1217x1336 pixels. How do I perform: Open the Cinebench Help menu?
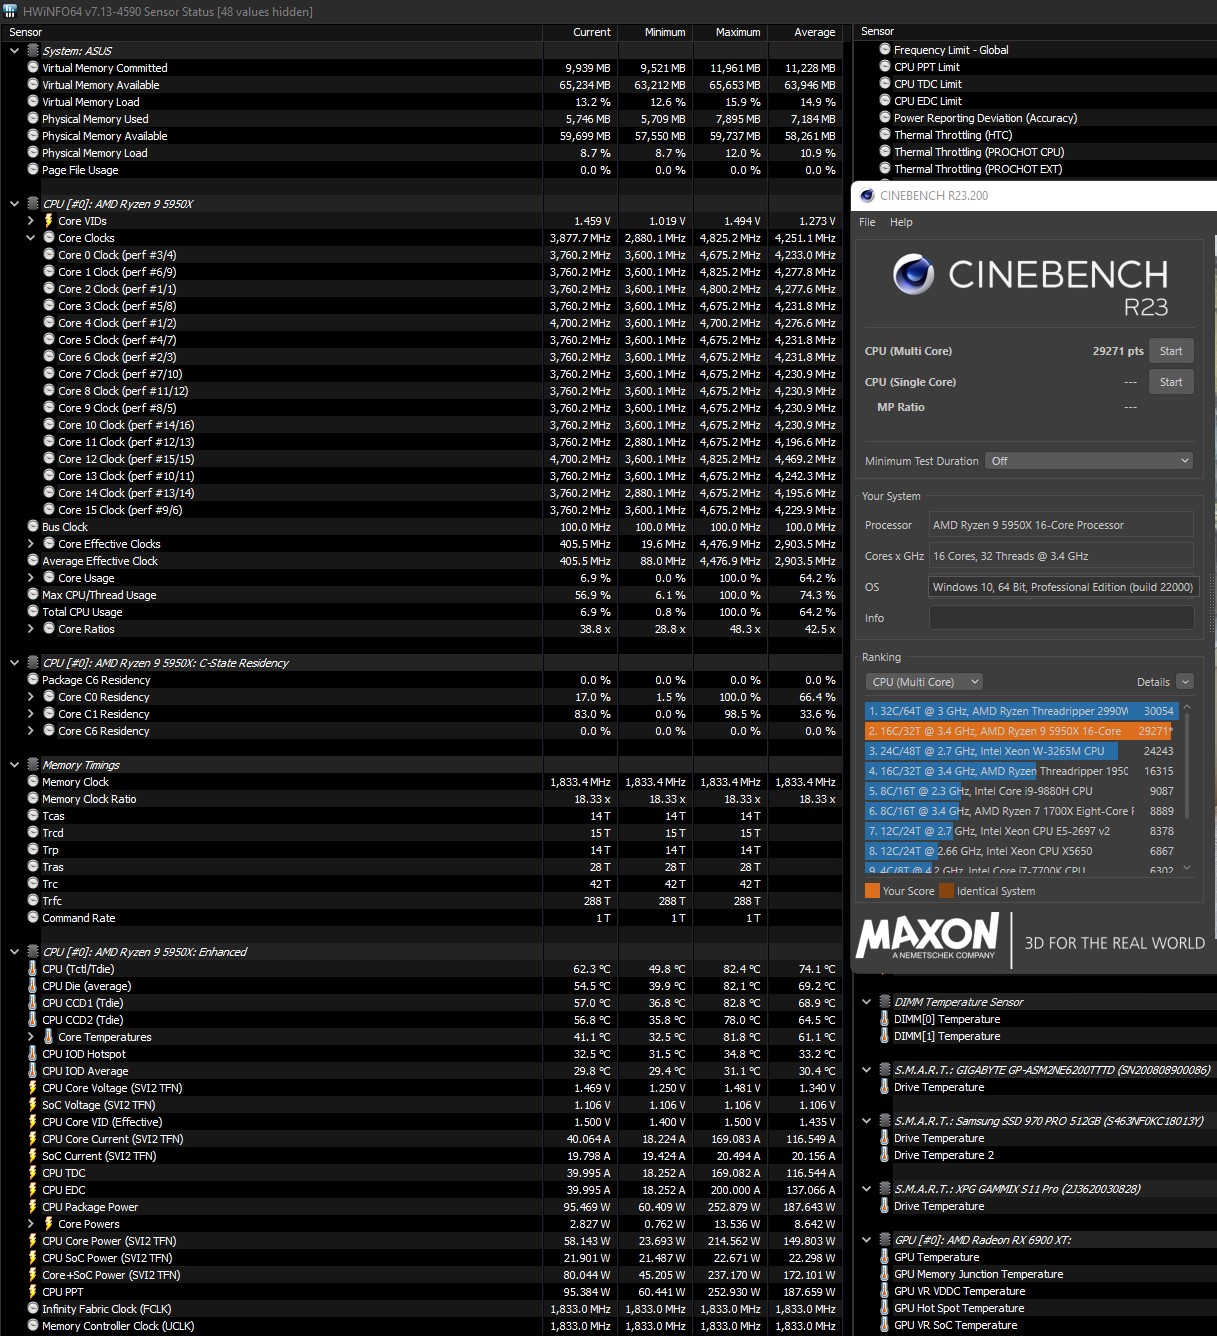pyautogui.click(x=901, y=222)
